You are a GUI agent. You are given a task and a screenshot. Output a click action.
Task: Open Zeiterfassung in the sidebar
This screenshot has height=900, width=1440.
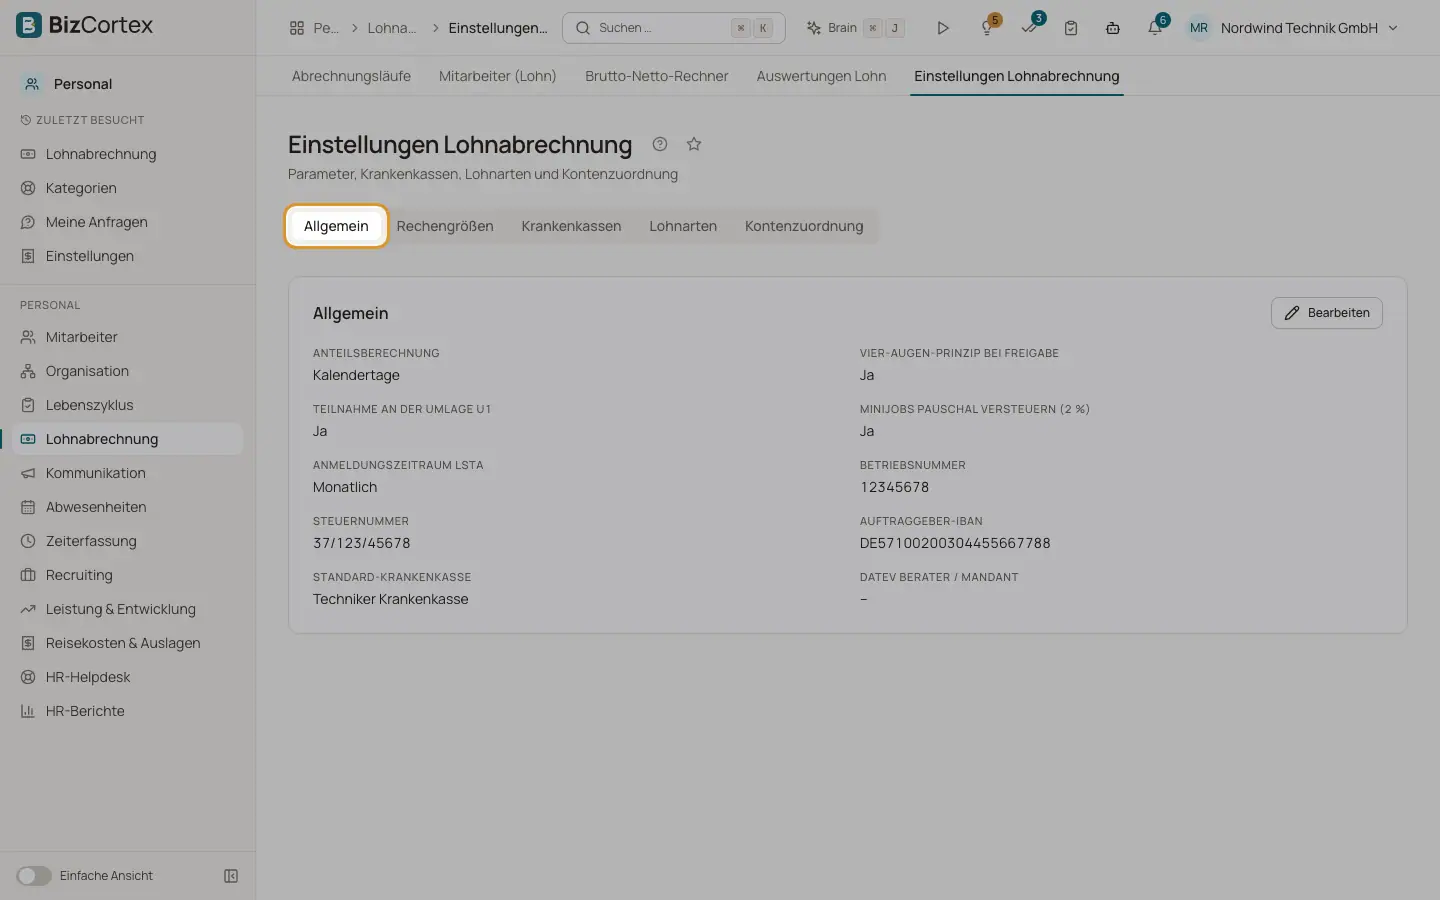tap(128, 541)
